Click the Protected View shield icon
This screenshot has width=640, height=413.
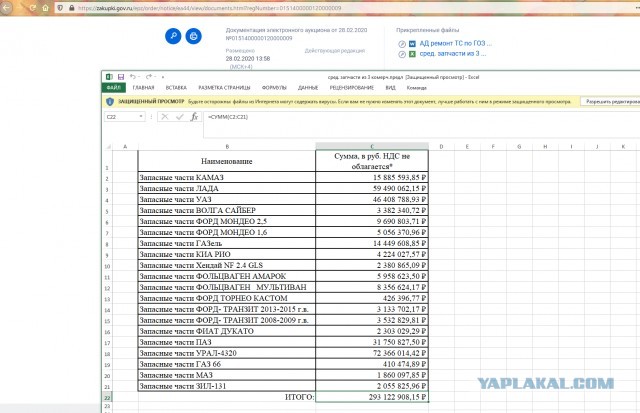[110, 102]
